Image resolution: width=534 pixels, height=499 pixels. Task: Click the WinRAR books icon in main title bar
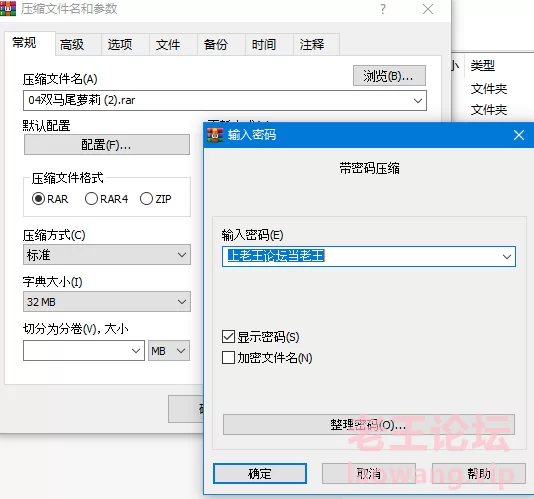[8, 8]
